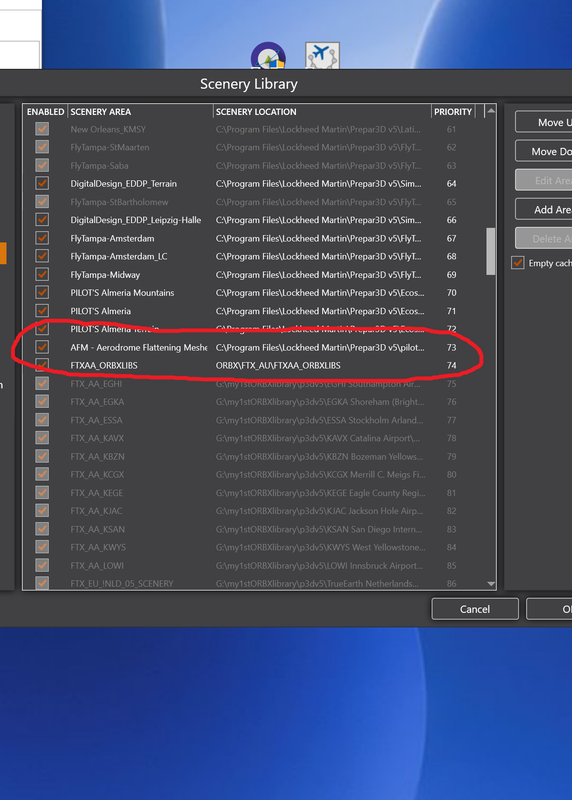Untick the New Orleans_KMSY enabled checkbox
The width and height of the screenshot is (572, 800).
click(x=42, y=129)
